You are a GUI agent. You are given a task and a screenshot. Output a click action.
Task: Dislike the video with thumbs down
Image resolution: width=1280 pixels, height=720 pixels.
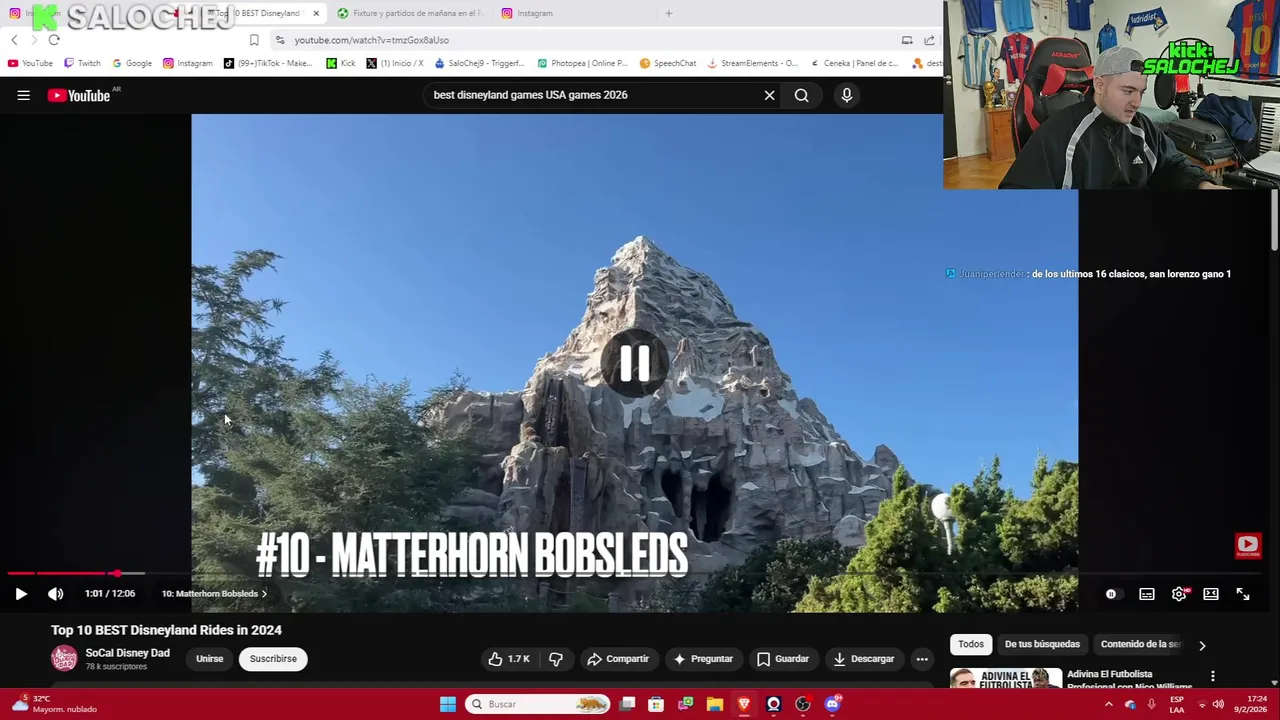[x=556, y=659]
